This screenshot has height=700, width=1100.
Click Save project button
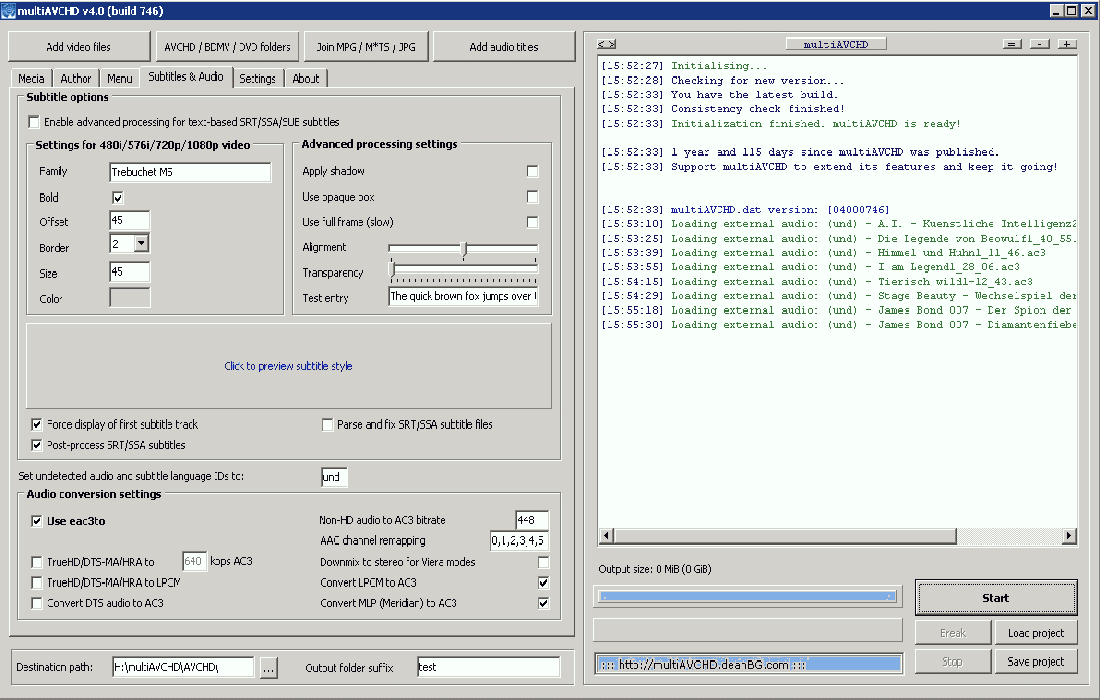tap(1035, 662)
